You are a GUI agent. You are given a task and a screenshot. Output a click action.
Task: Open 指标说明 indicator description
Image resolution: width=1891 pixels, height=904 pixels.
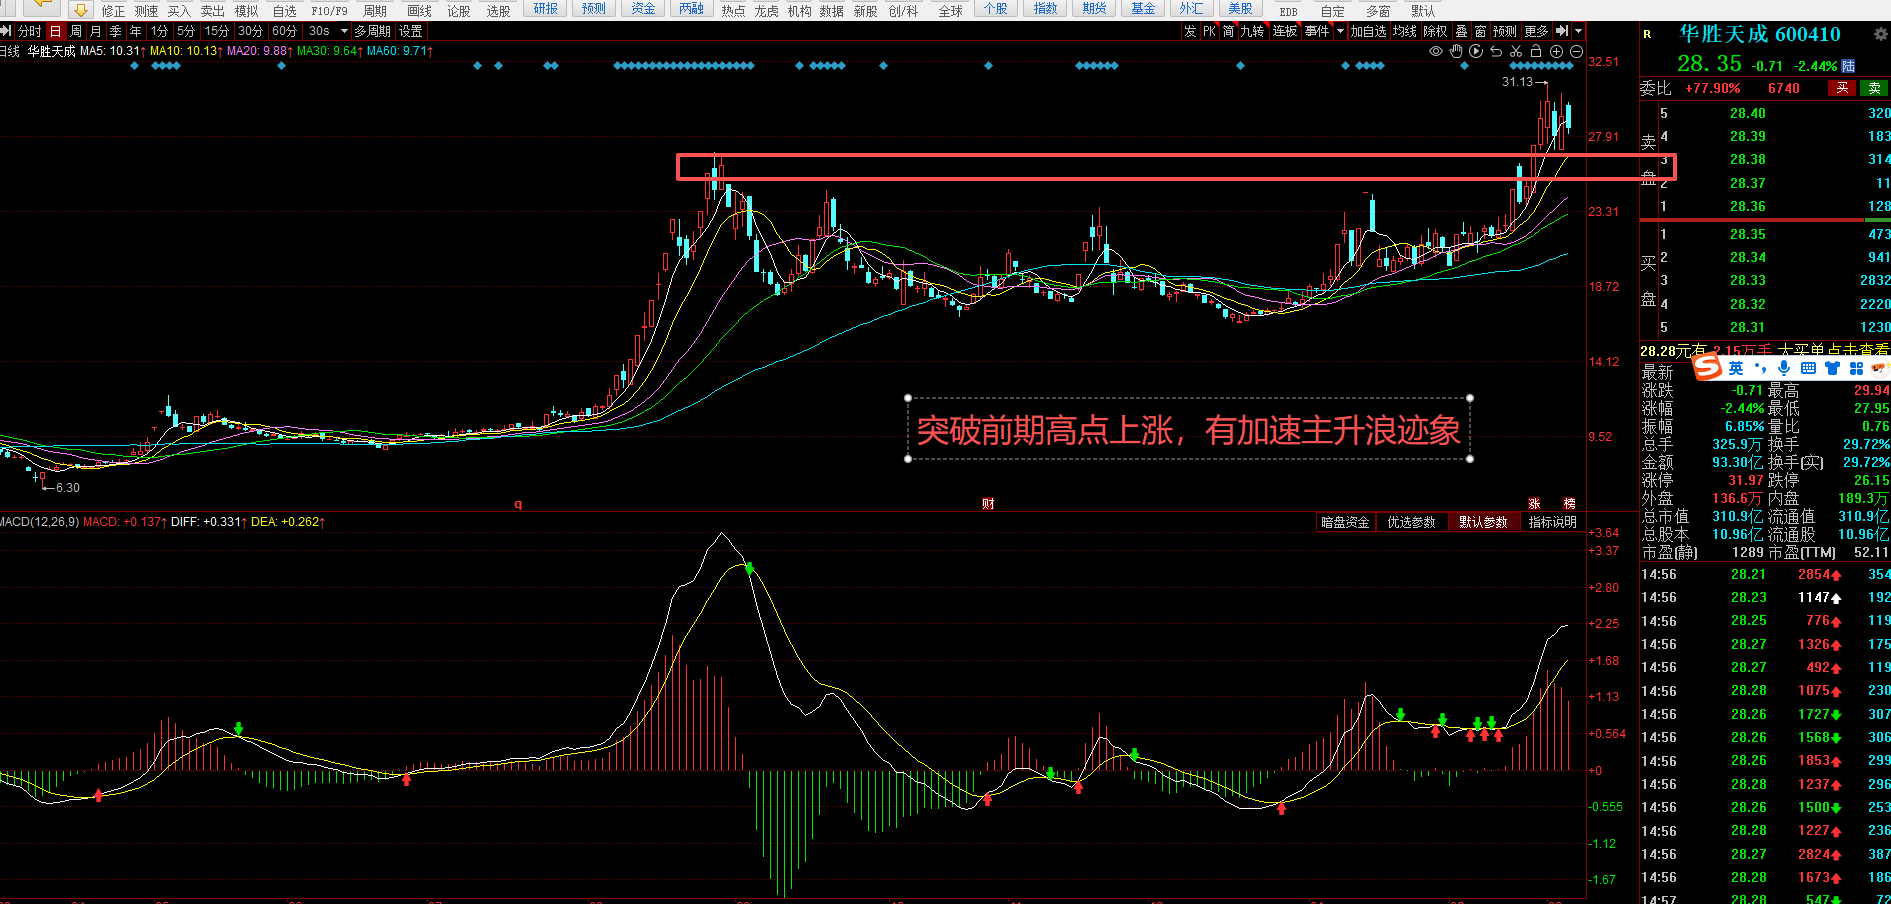coord(1553,522)
